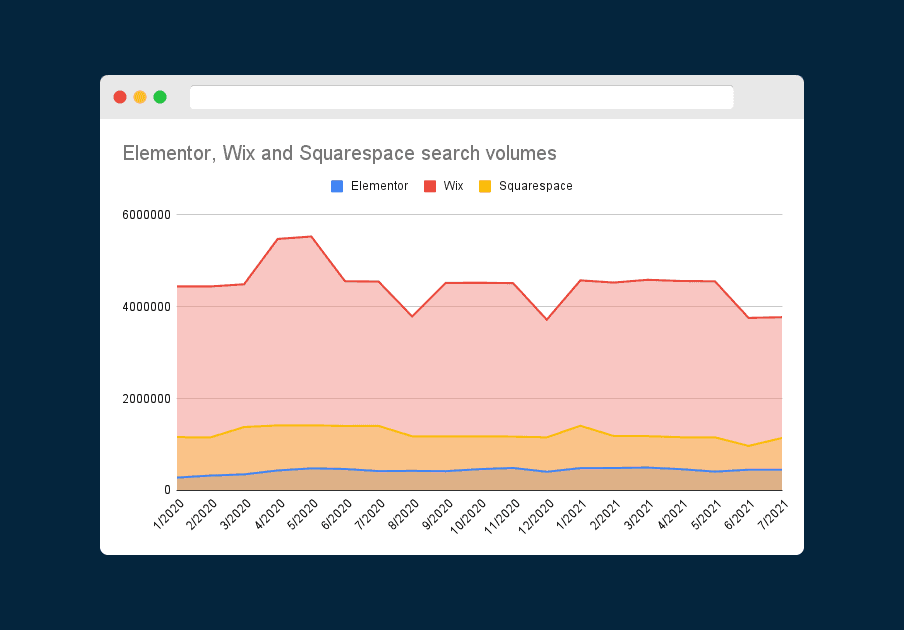904x630 pixels.
Task: Click the blue Elementor legend icon
Action: click(337, 186)
